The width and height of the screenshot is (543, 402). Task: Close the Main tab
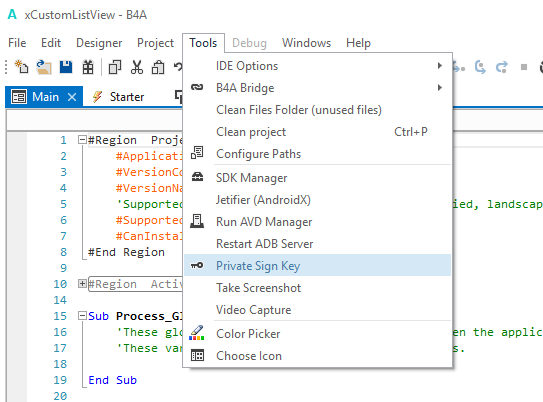(x=72, y=97)
